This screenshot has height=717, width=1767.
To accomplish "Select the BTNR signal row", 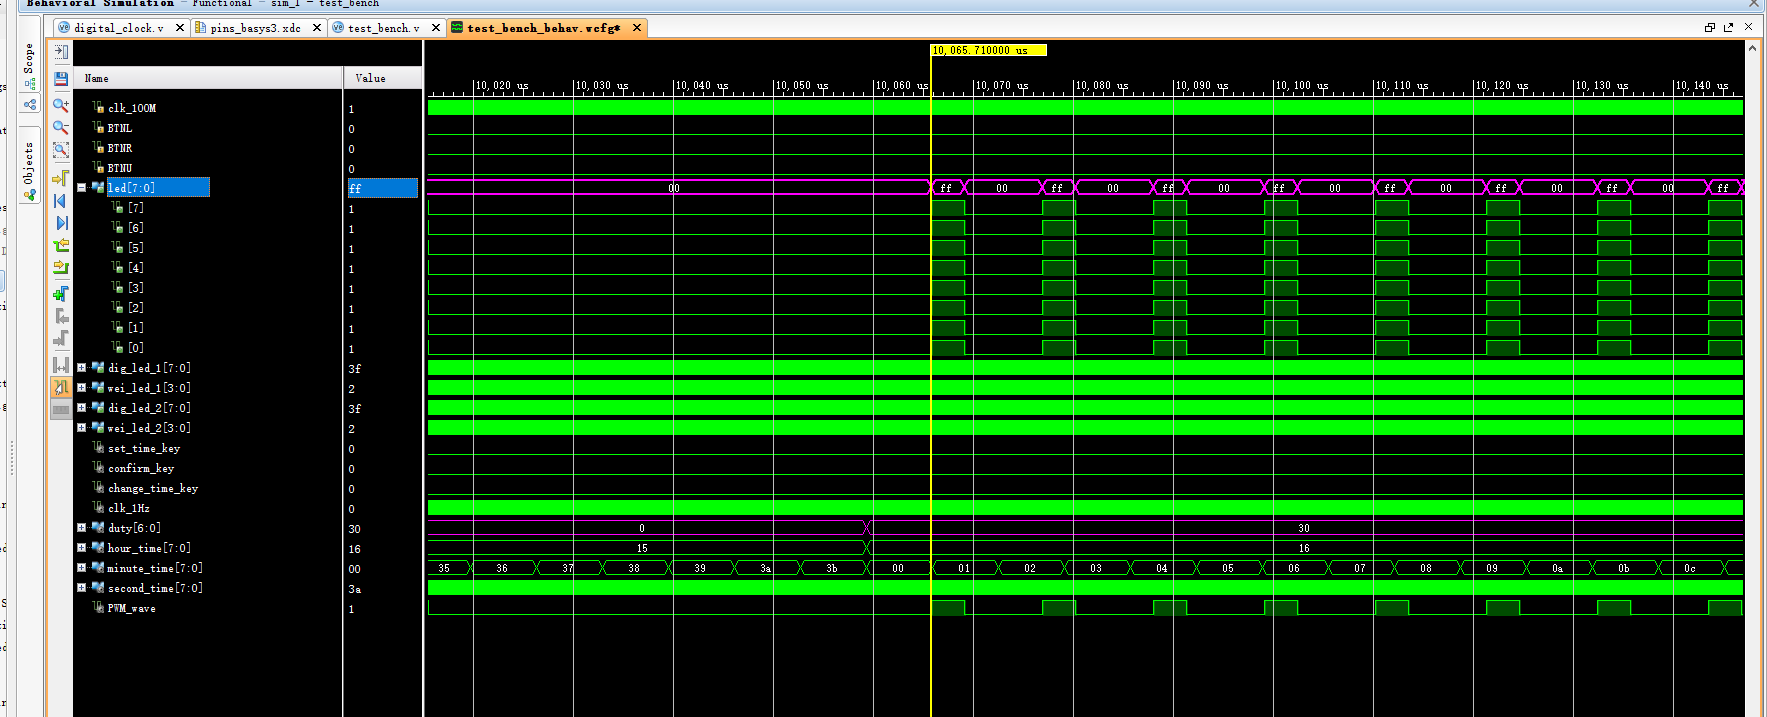I will tap(120, 148).
